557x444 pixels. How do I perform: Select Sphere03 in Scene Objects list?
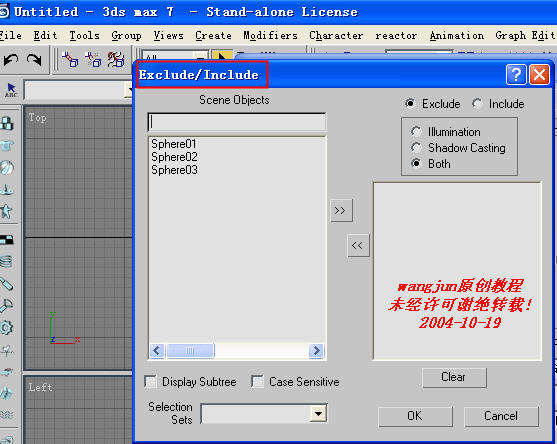pyautogui.click(x=174, y=170)
